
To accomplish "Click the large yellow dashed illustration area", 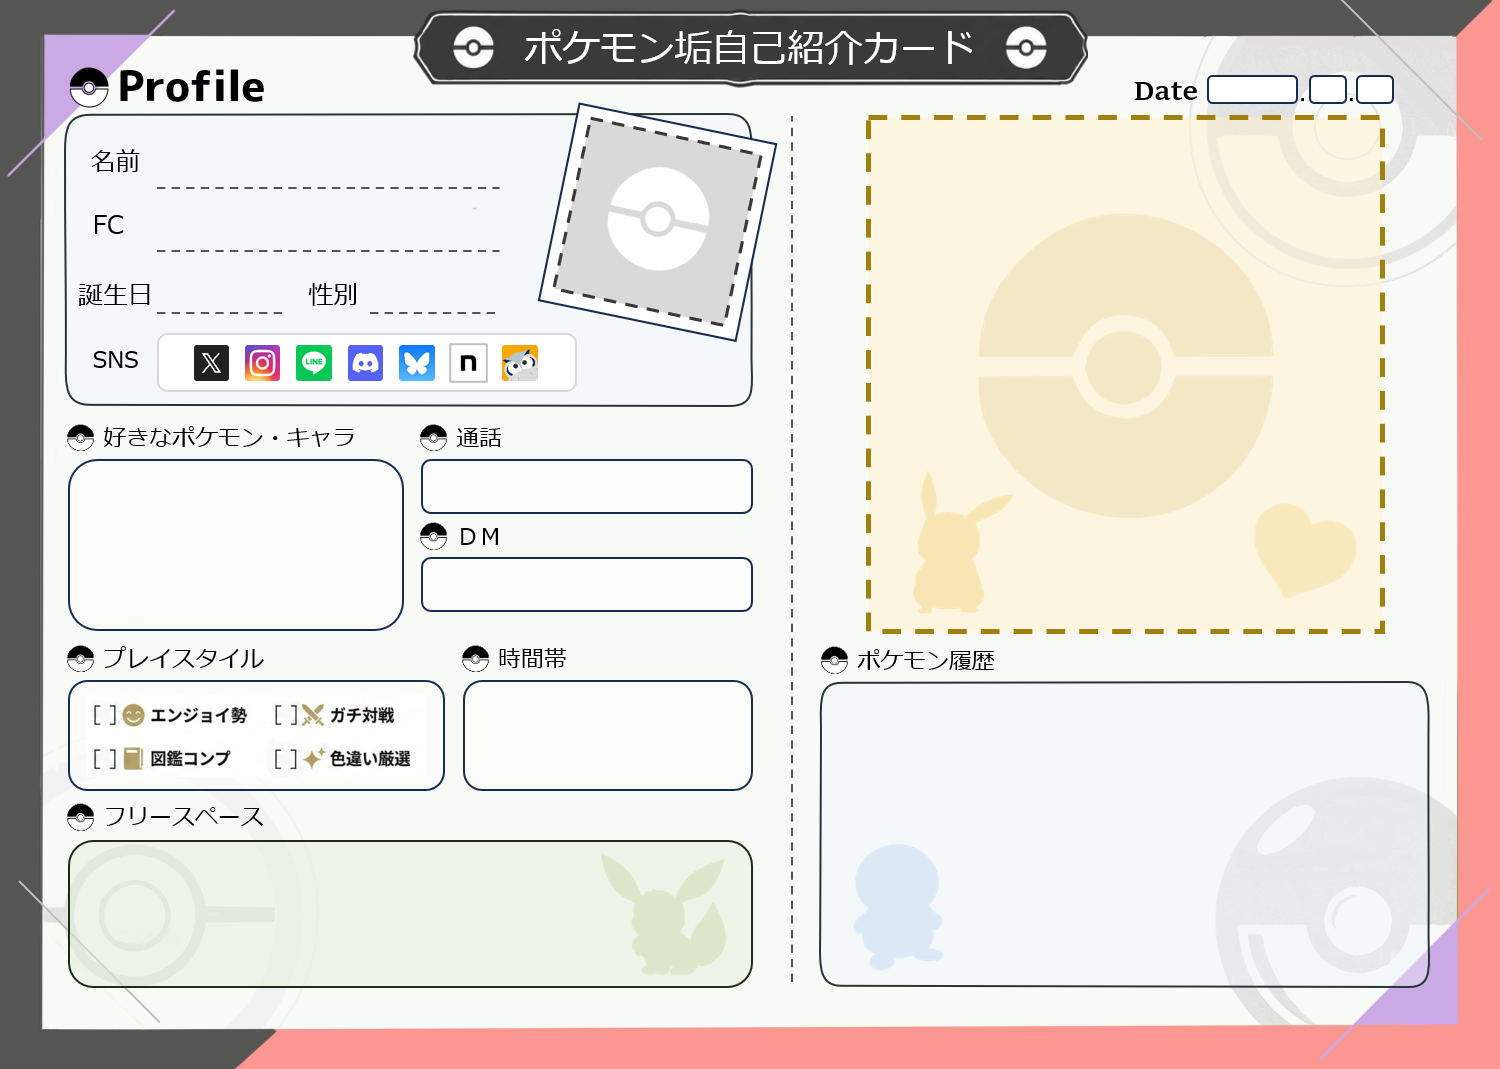I will [1125, 374].
